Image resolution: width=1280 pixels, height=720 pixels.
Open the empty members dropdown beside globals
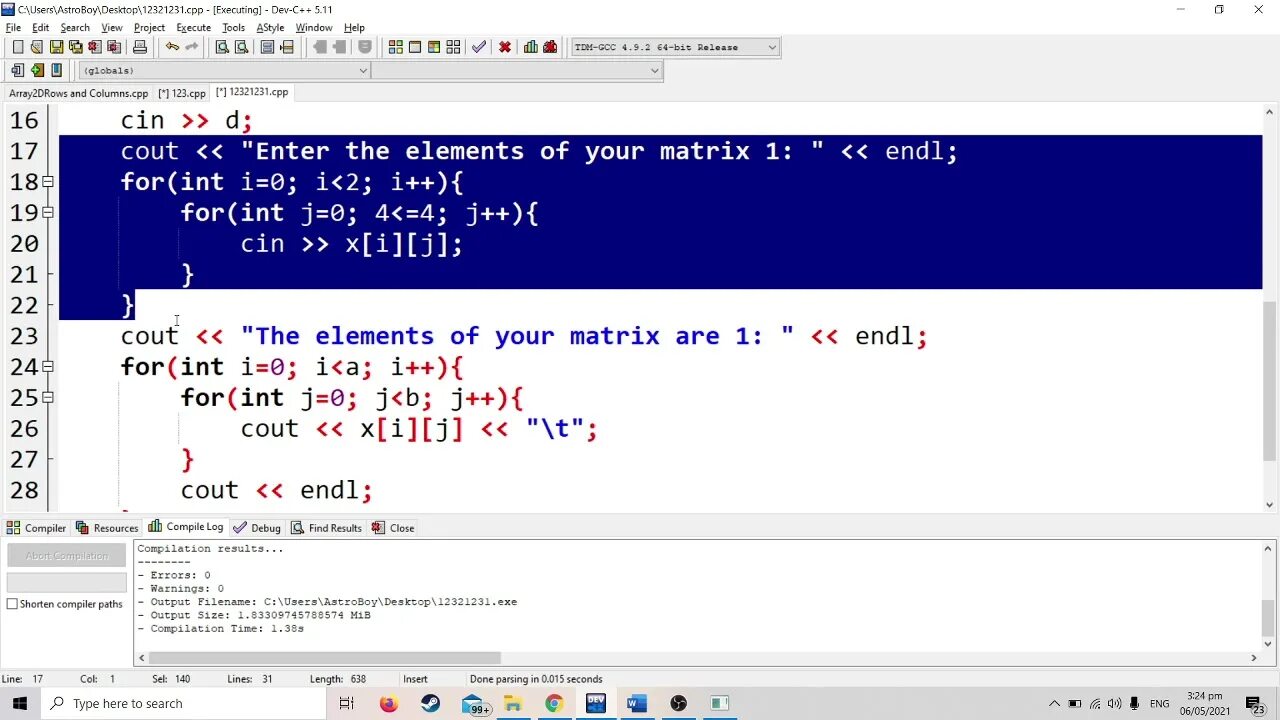point(517,70)
